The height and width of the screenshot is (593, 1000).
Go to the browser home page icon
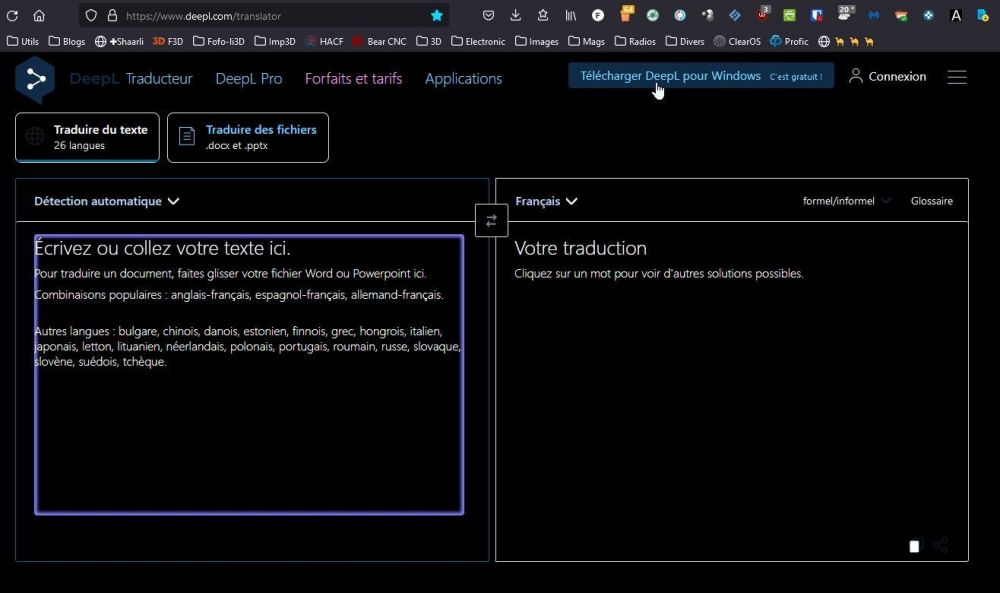[x=39, y=15]
